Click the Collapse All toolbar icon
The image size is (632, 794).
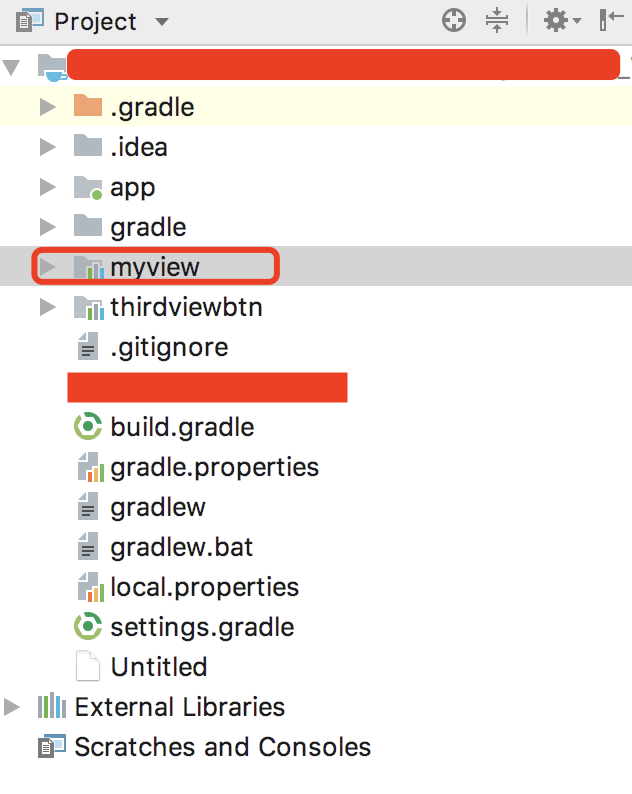(497, 20)
